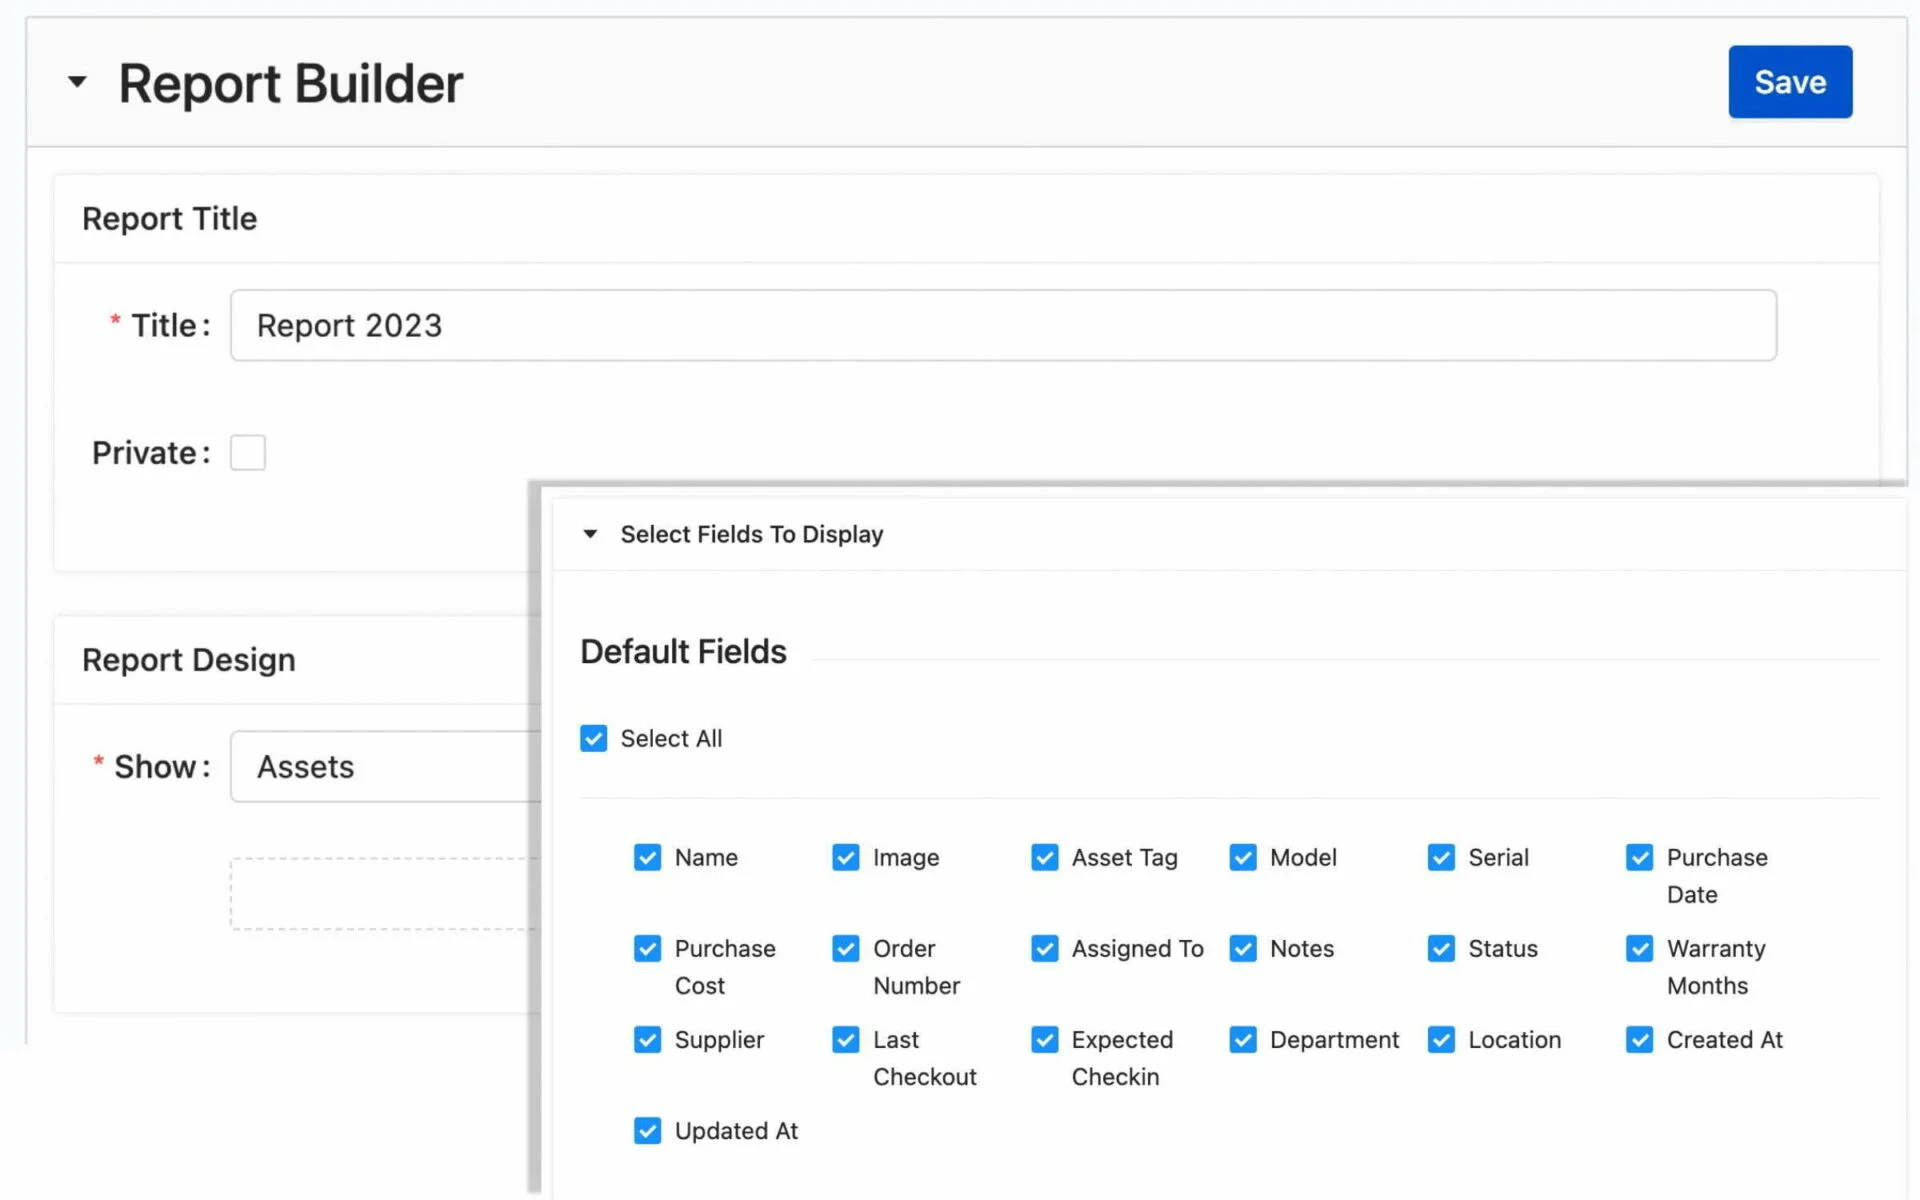The image size is (1920, 1200).
Task: Uncheck the Asset Tag checkbox
Action: point(1044,857)
